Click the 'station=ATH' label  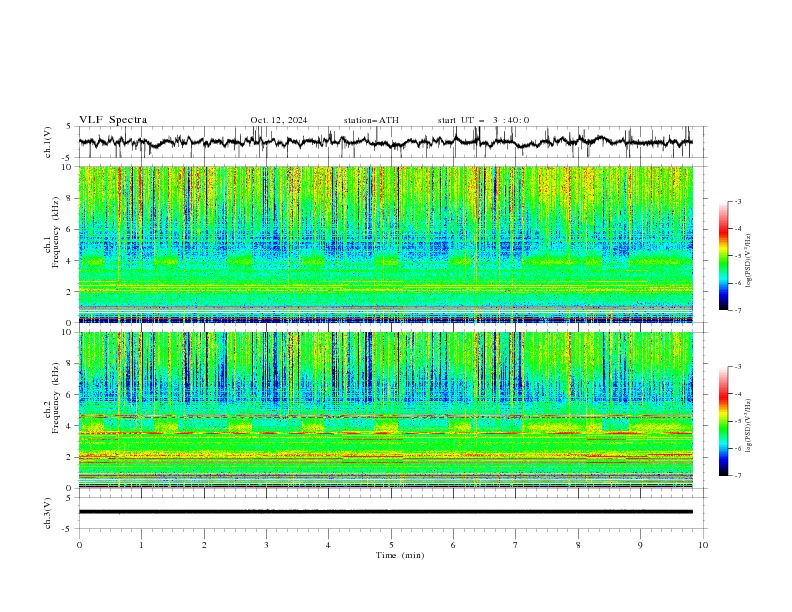[371, 120]
